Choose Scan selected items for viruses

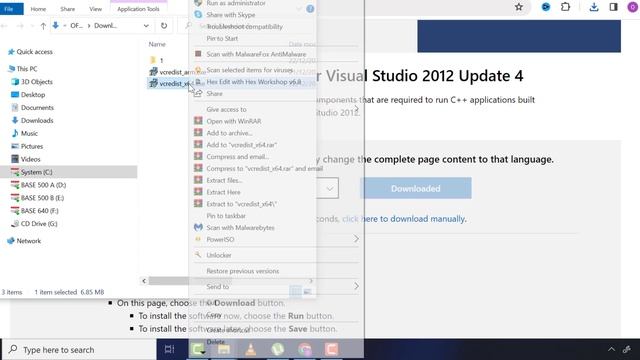click(x=249, y=70)
